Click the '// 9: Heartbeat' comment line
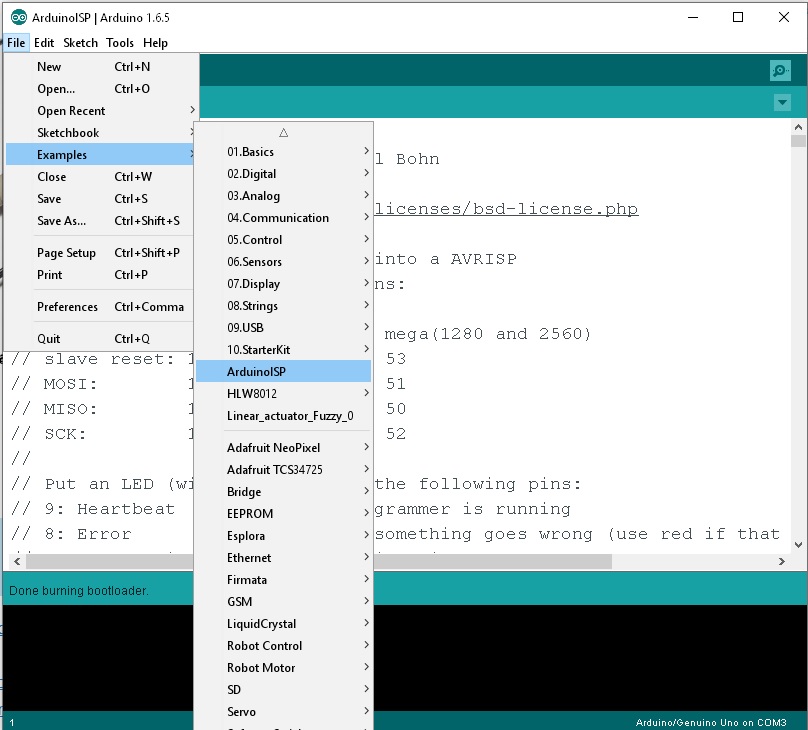The width and height of the screenshot is (808, 730). click(x=93, y=509)
